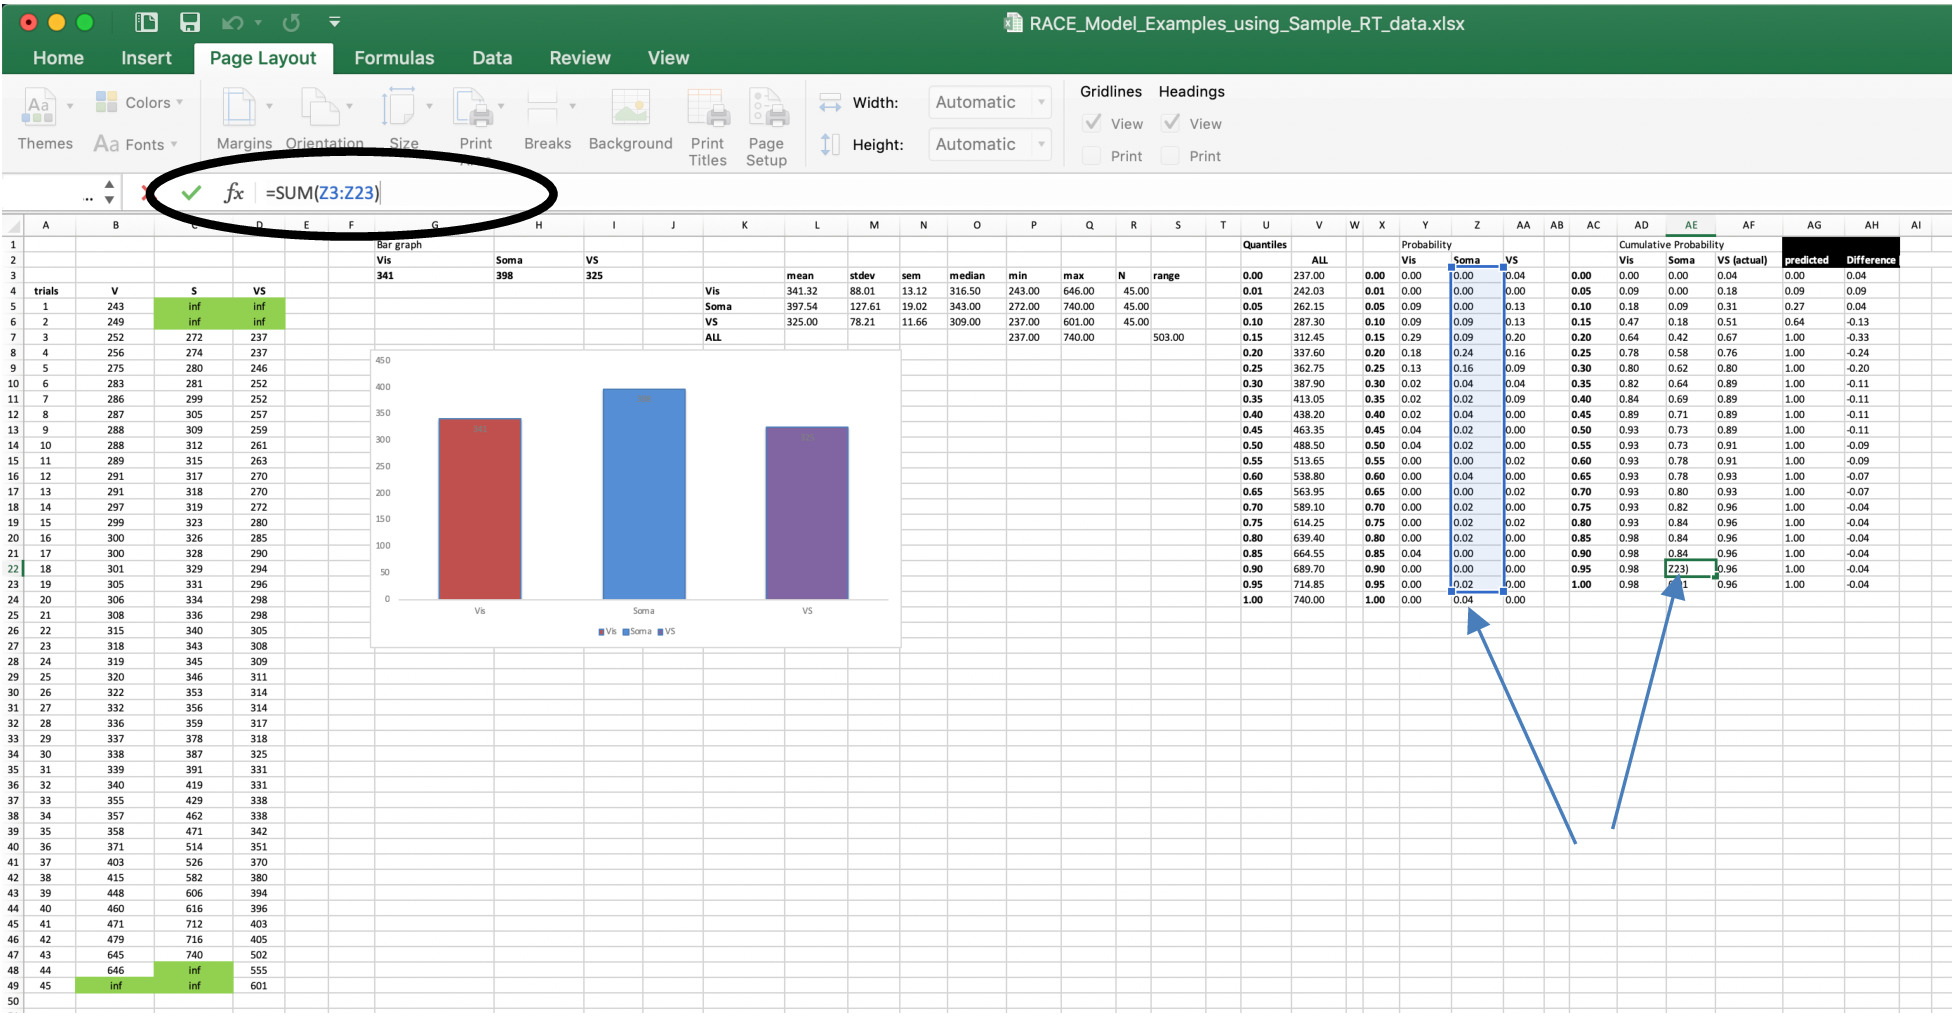
Task: Click the Insert Function fx icon
Action: tap(234, 192)
